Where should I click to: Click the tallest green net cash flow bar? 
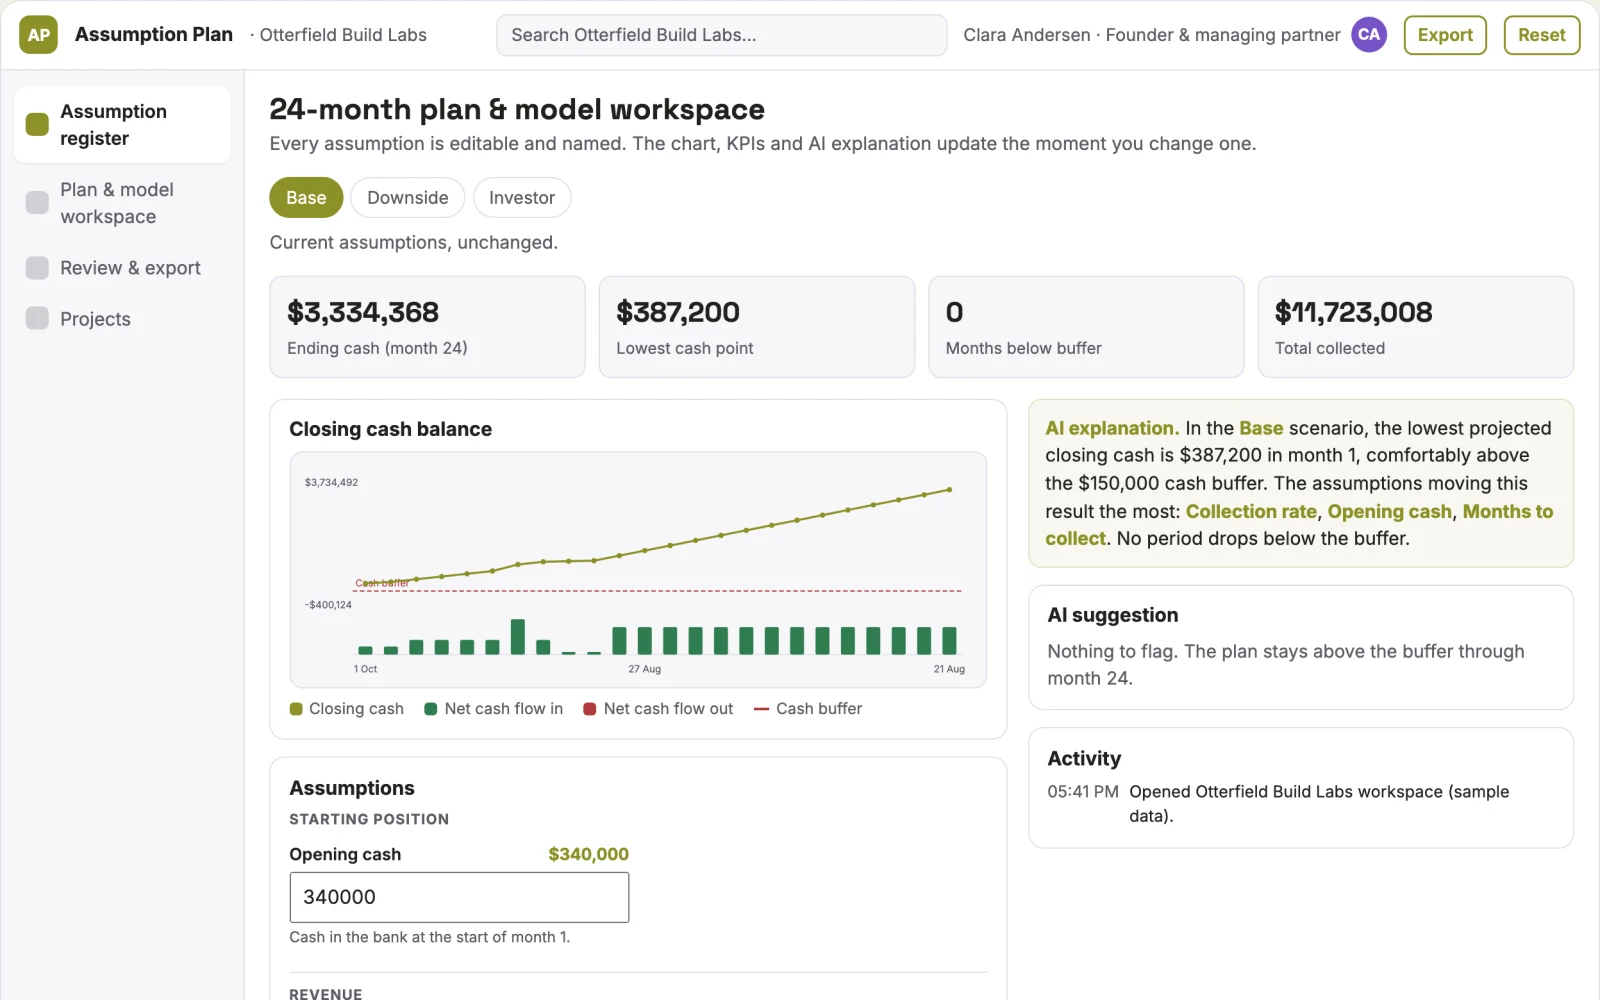(518, 637)
